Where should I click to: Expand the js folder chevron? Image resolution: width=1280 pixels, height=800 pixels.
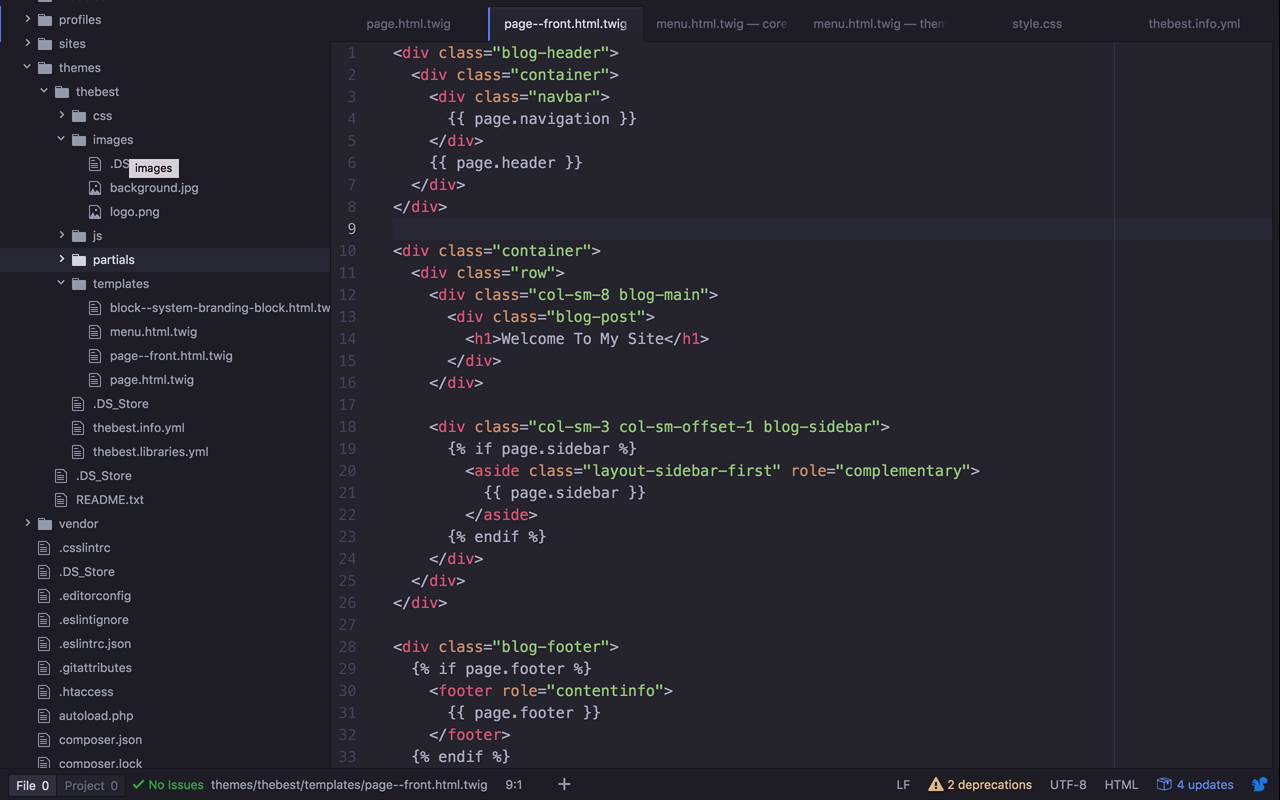pyautogui.click(x=61, y=235)
